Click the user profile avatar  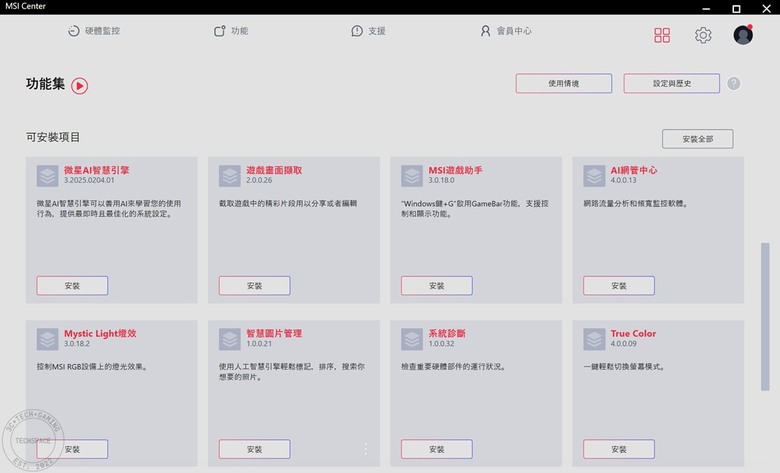pos(743,35)
